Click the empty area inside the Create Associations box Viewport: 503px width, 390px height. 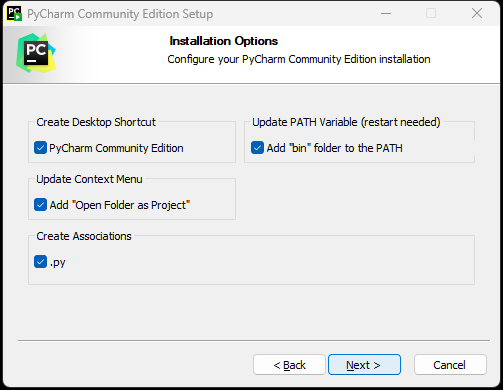(x=267, y=263)
